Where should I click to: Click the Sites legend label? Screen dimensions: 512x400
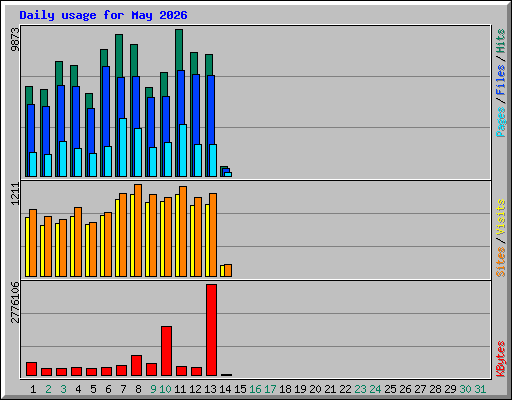(x=501, y=262)
